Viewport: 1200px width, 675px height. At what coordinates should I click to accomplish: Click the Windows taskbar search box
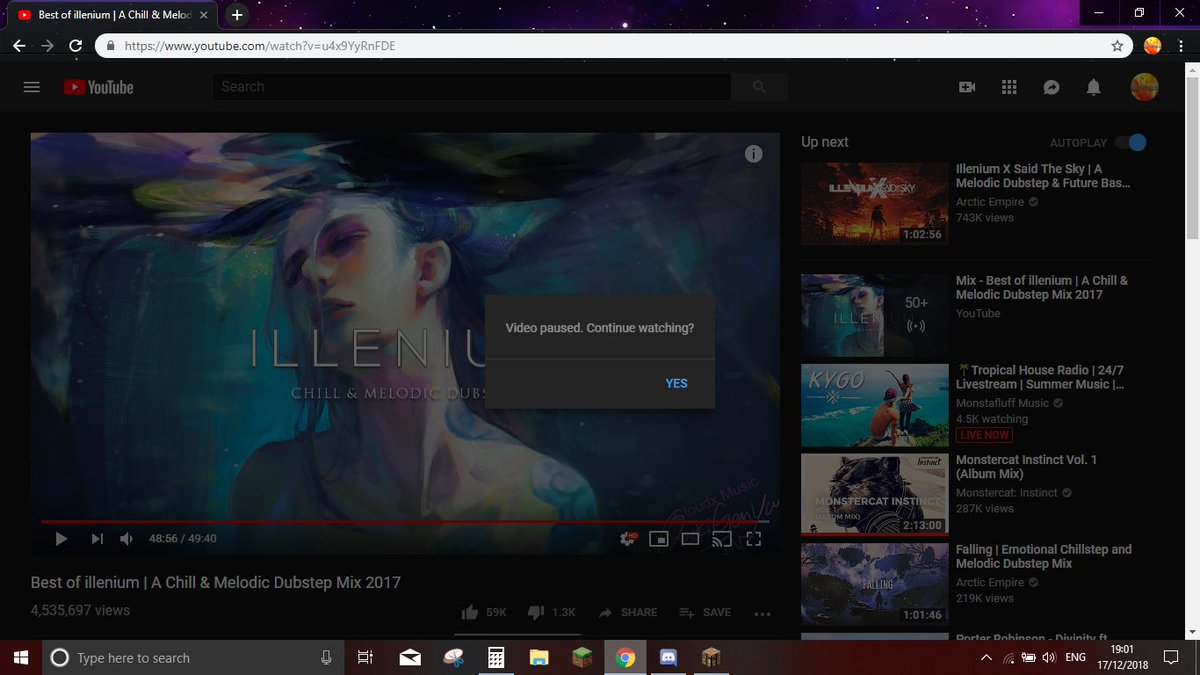pos(192,658)
